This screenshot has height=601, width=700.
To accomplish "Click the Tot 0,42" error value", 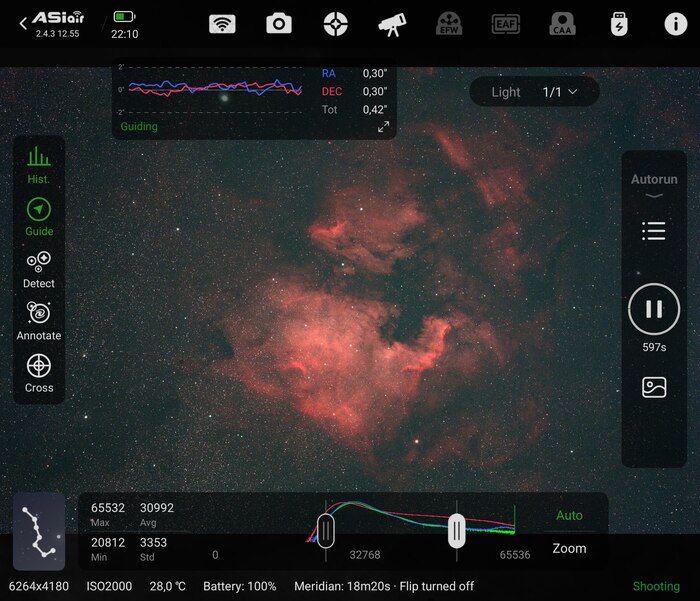I will tap(375, 110).
